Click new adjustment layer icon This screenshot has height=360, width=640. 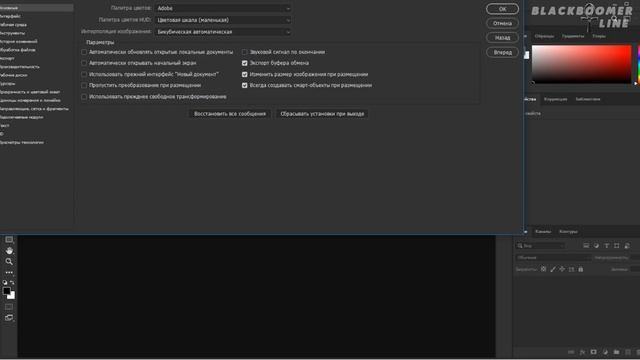[x=605, y=352]
